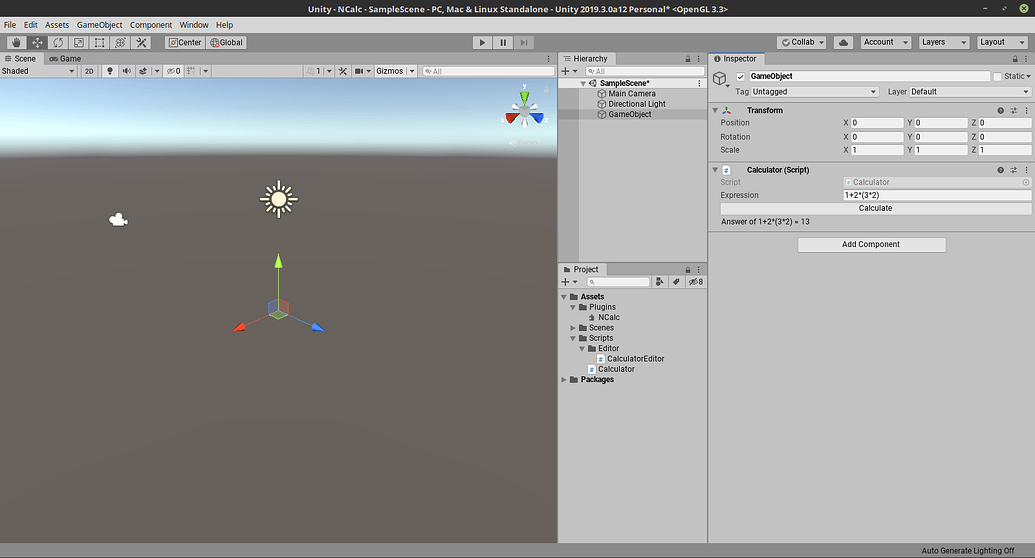Viewport: 1035px width, 558px height.
Task: Open the File menu
Action: click(10, 25)
